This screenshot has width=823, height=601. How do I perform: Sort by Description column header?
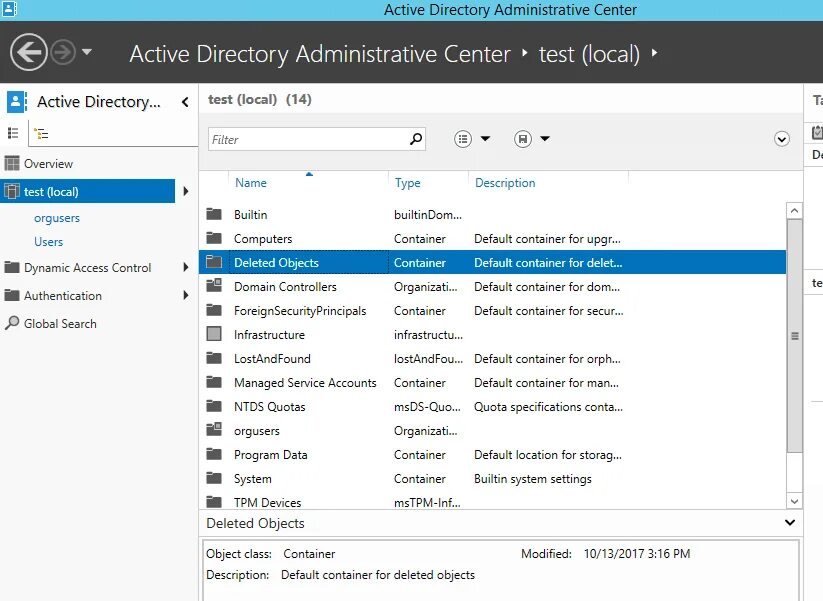point(505,183)
